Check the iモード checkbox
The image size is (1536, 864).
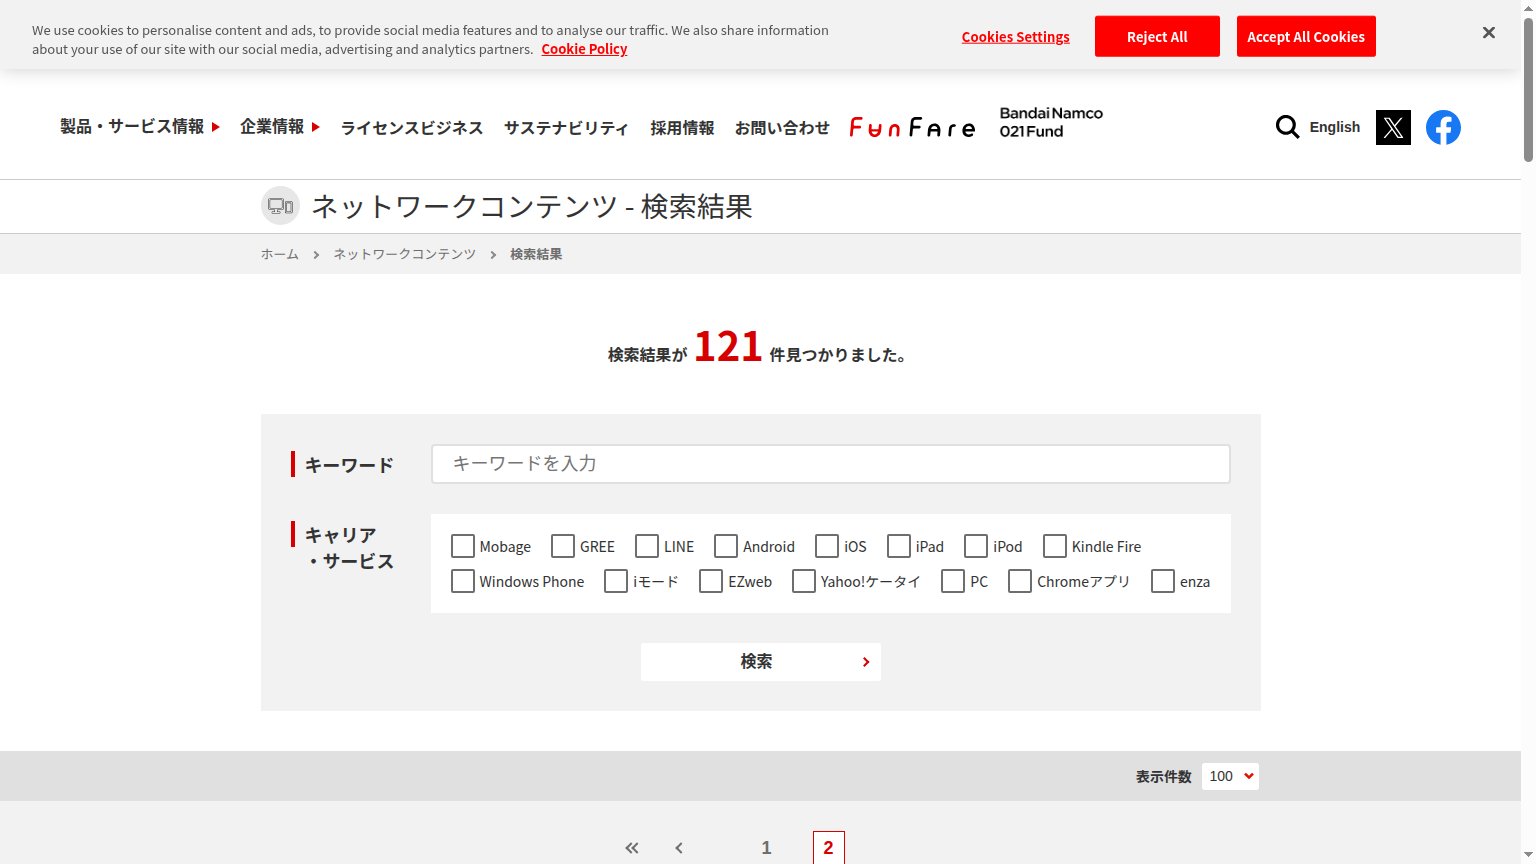[616, 581]
